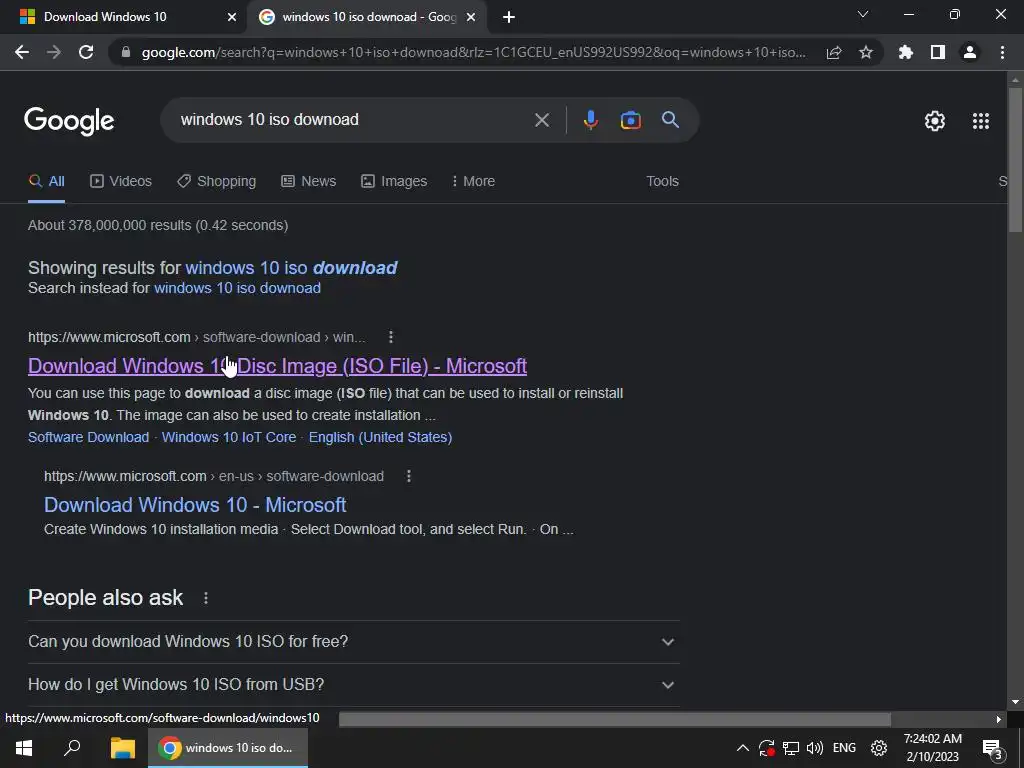Open the People also ask options menu
Screen dimensions: 1024x768
pos(206,598)
